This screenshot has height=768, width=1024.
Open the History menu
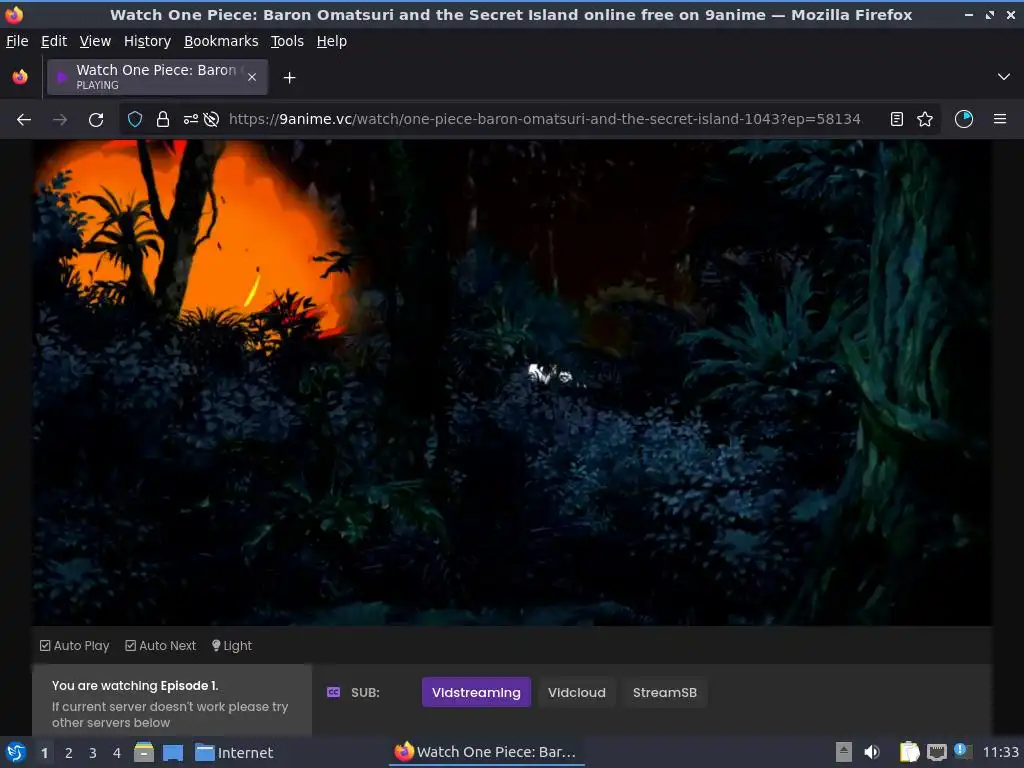[x=148, y=41]
